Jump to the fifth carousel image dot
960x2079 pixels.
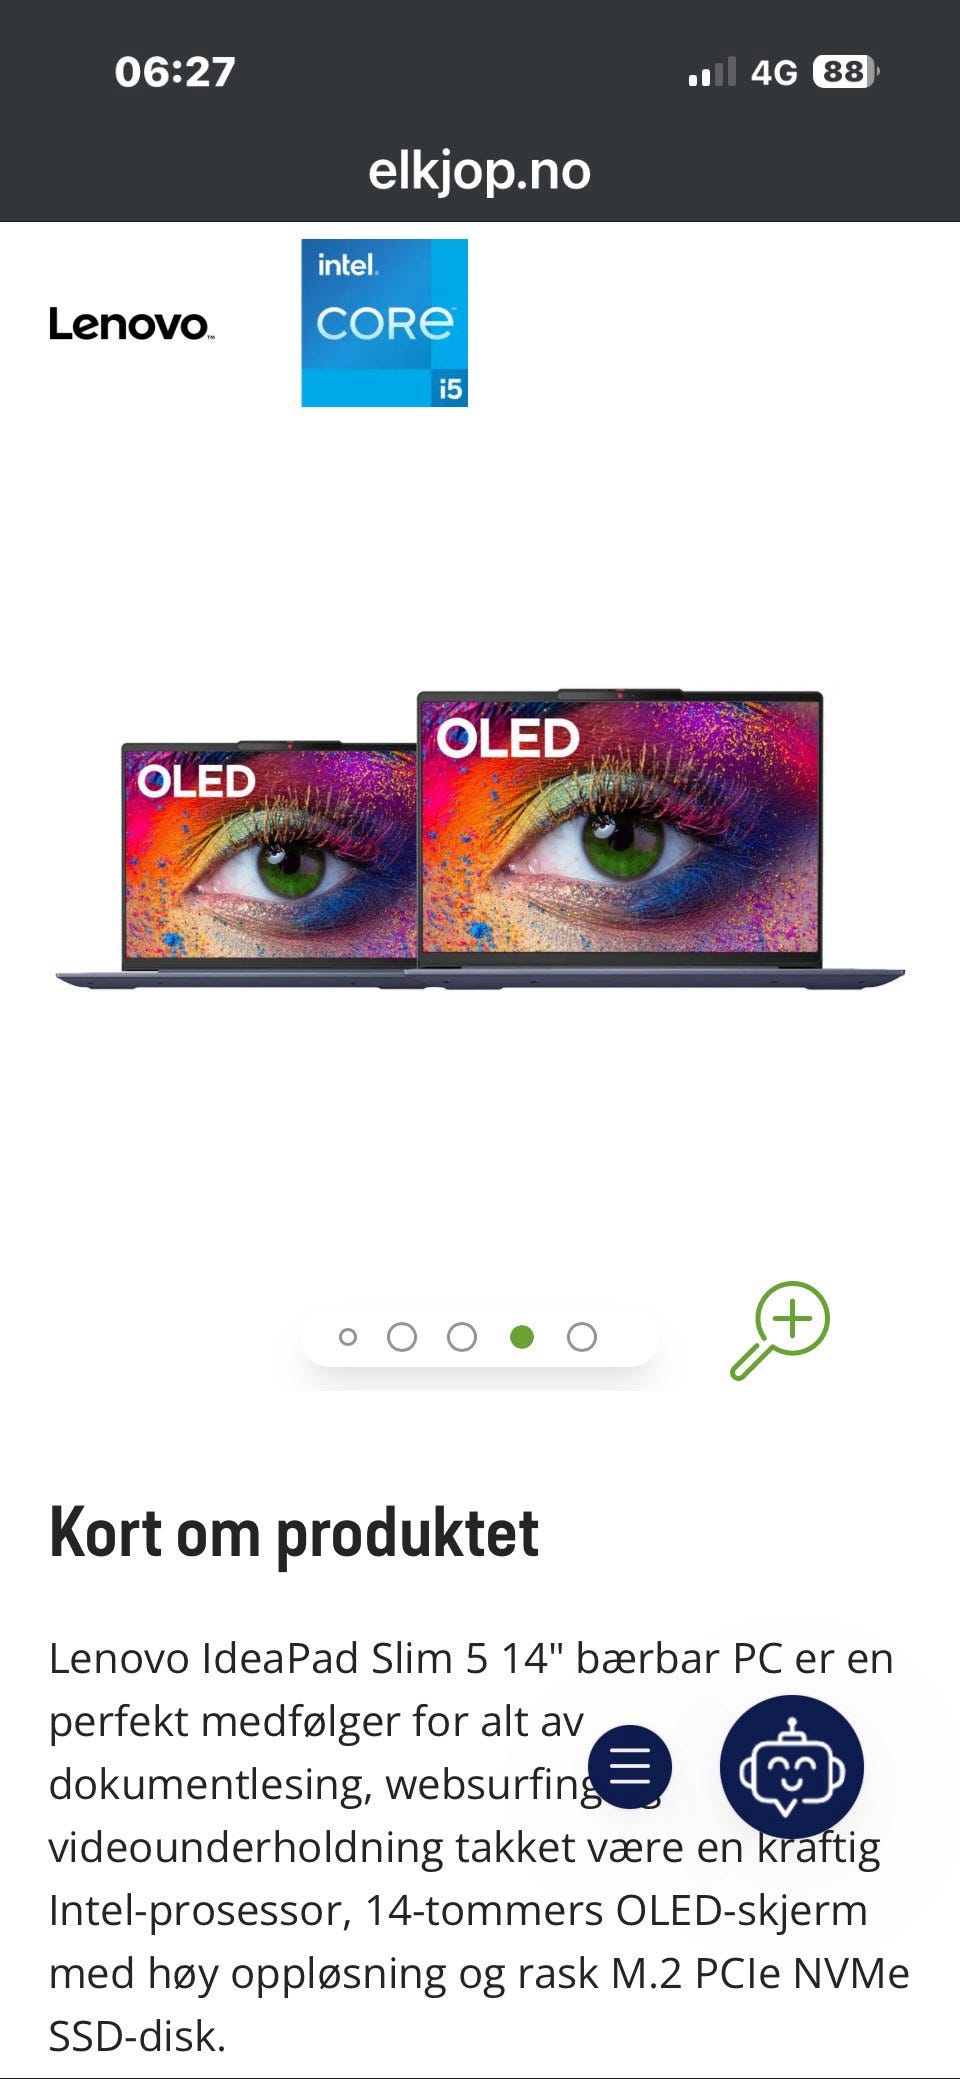(582, 1337)
